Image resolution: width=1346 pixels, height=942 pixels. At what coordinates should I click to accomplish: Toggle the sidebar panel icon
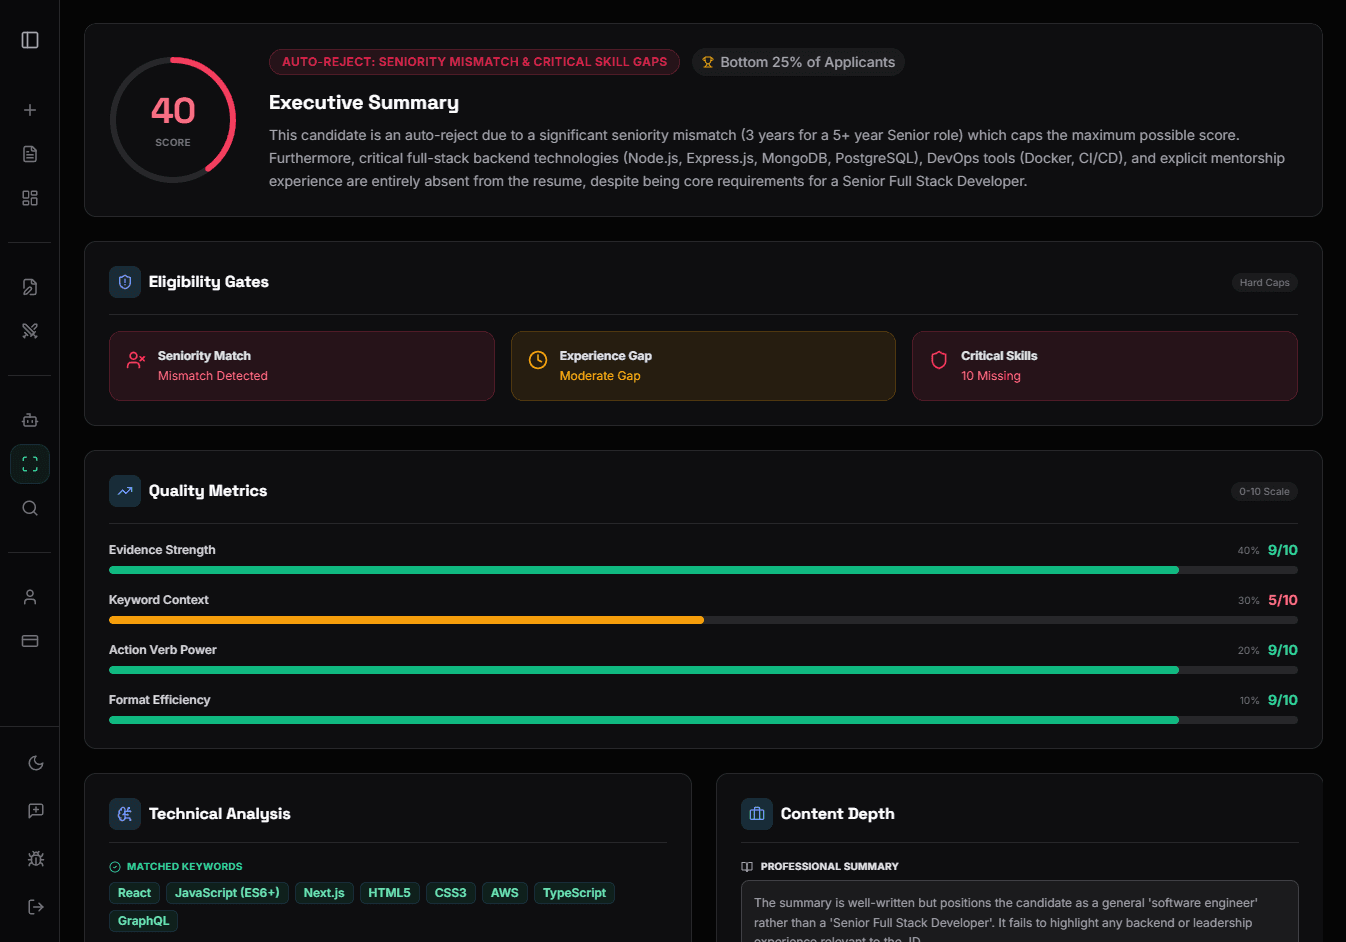tap(30, 40)
